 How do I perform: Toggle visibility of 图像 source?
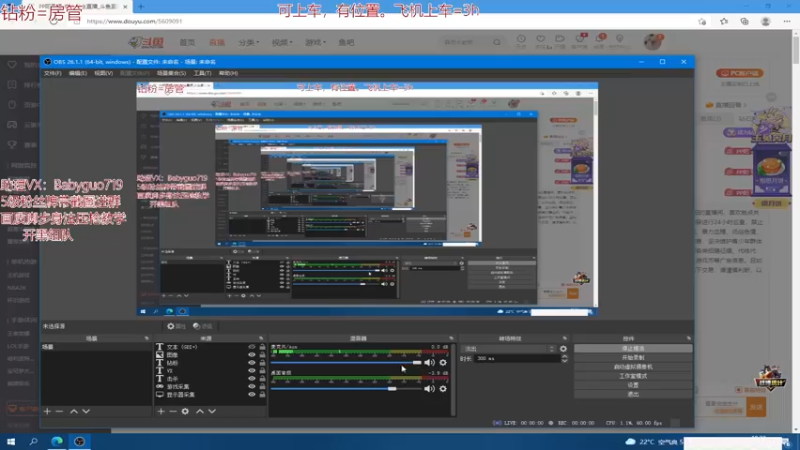coord(252,355)
